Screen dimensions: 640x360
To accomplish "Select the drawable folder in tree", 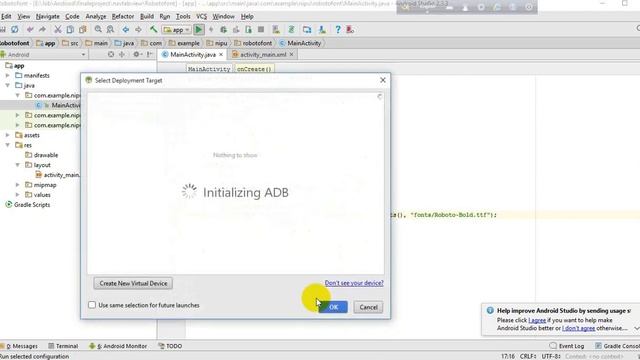I will (x=42, y=155).
